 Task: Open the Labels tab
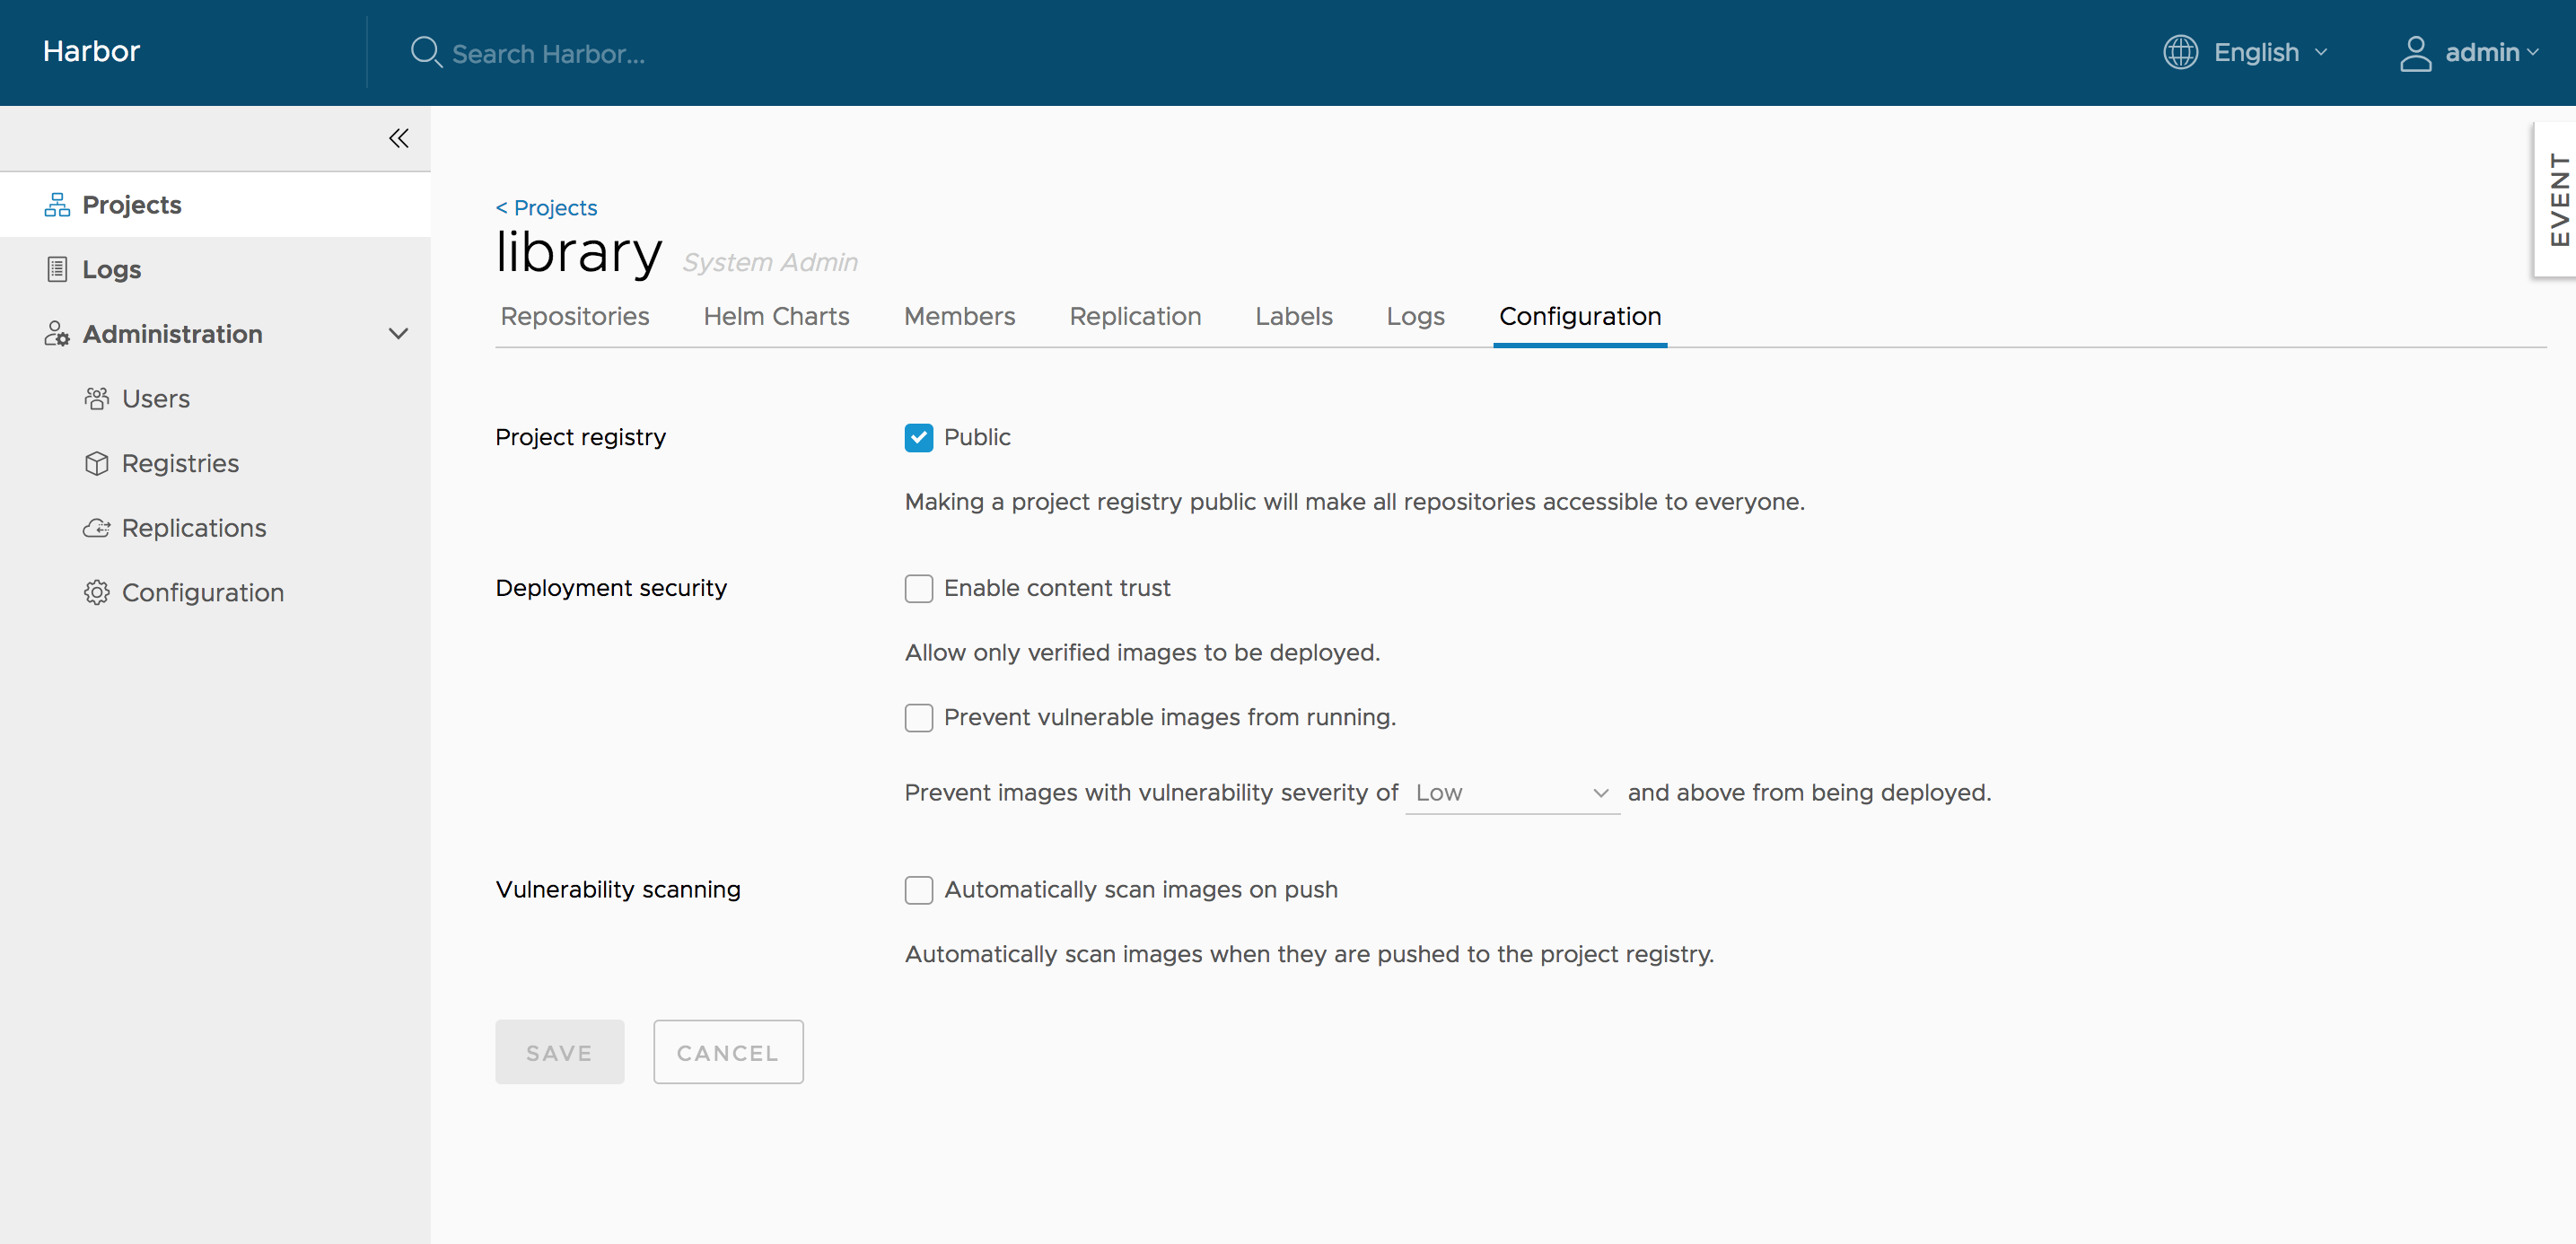tap(1293, 316)
